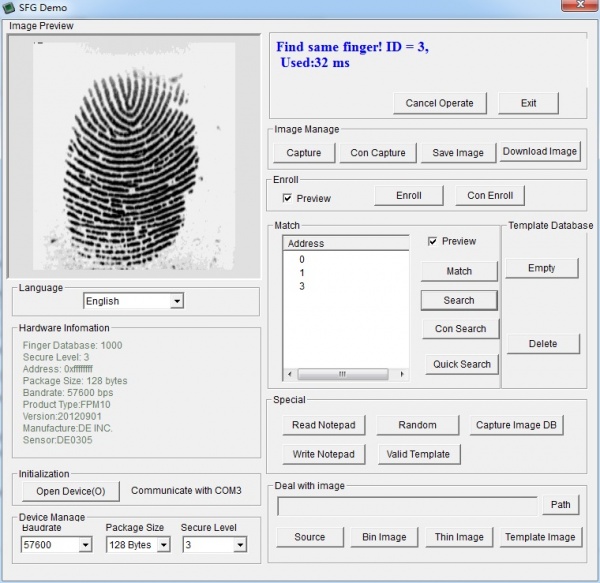Viewport: 600px width, 583px height.
Task: Click the 'Find same finger! ID = 3' message
Action: coord(352,47)
